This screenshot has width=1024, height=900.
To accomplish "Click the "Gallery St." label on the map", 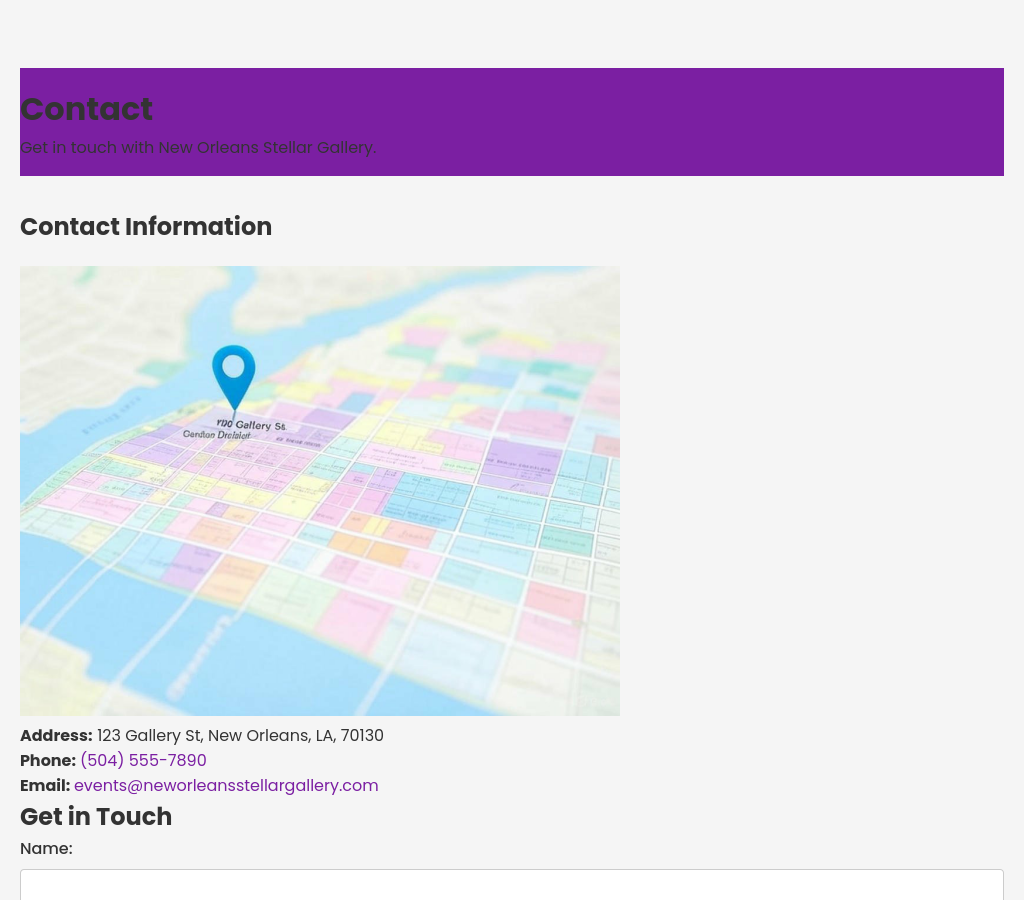I will pyautogui.click(x=252, y=425).
